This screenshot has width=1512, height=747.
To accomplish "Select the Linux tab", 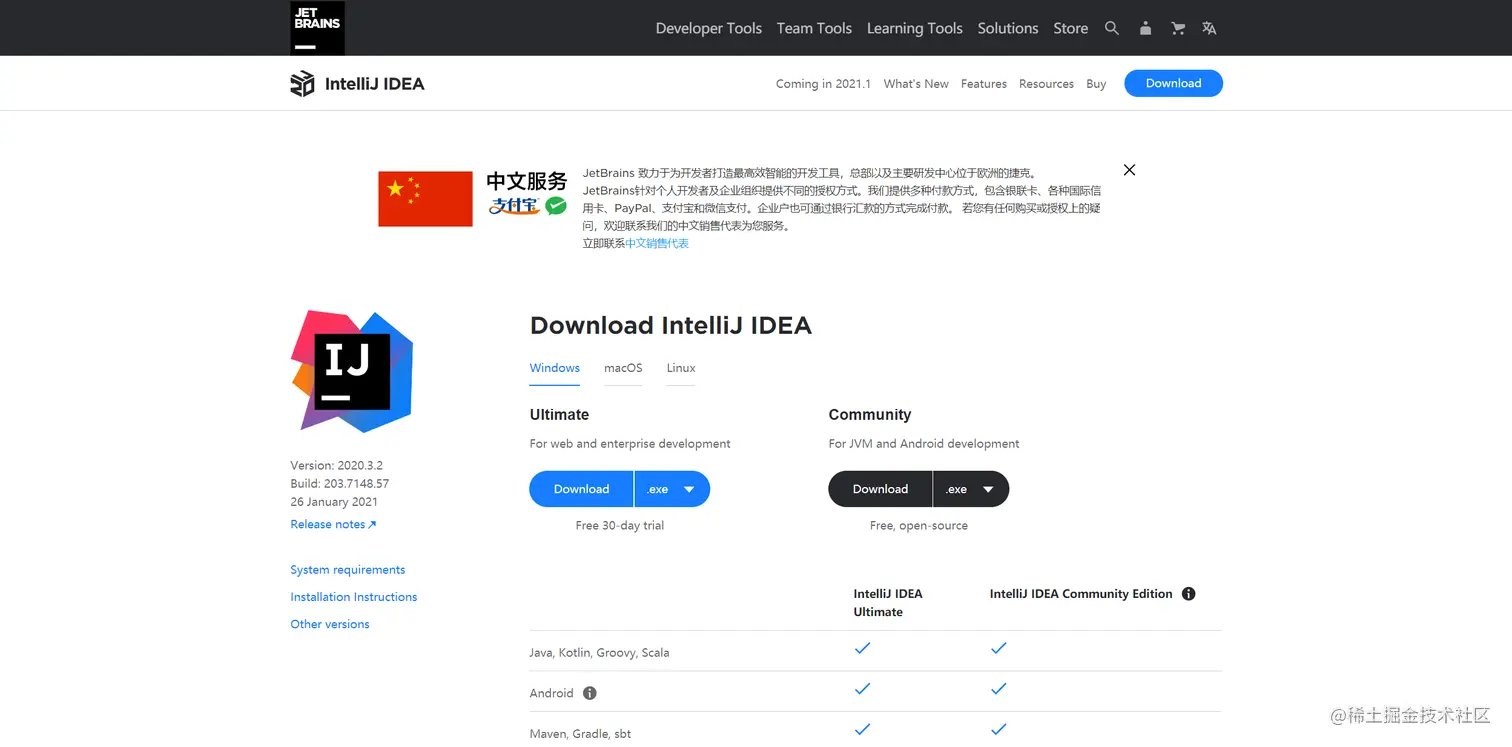I will [681, 368].
